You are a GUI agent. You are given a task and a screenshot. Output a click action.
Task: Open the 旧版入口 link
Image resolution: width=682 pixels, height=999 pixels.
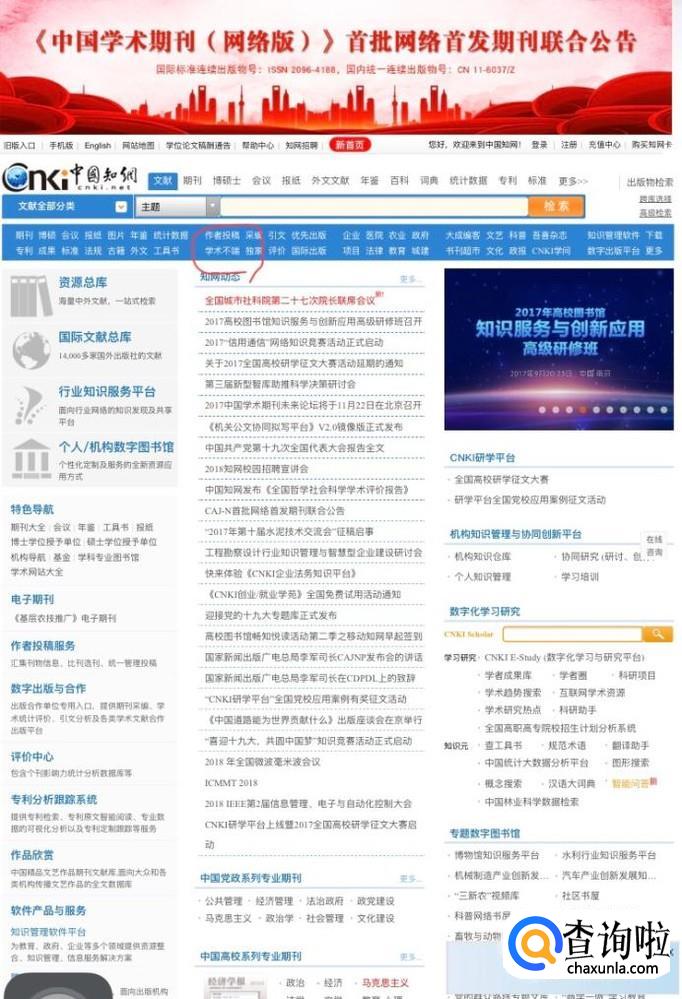click(x=20, y=145)
